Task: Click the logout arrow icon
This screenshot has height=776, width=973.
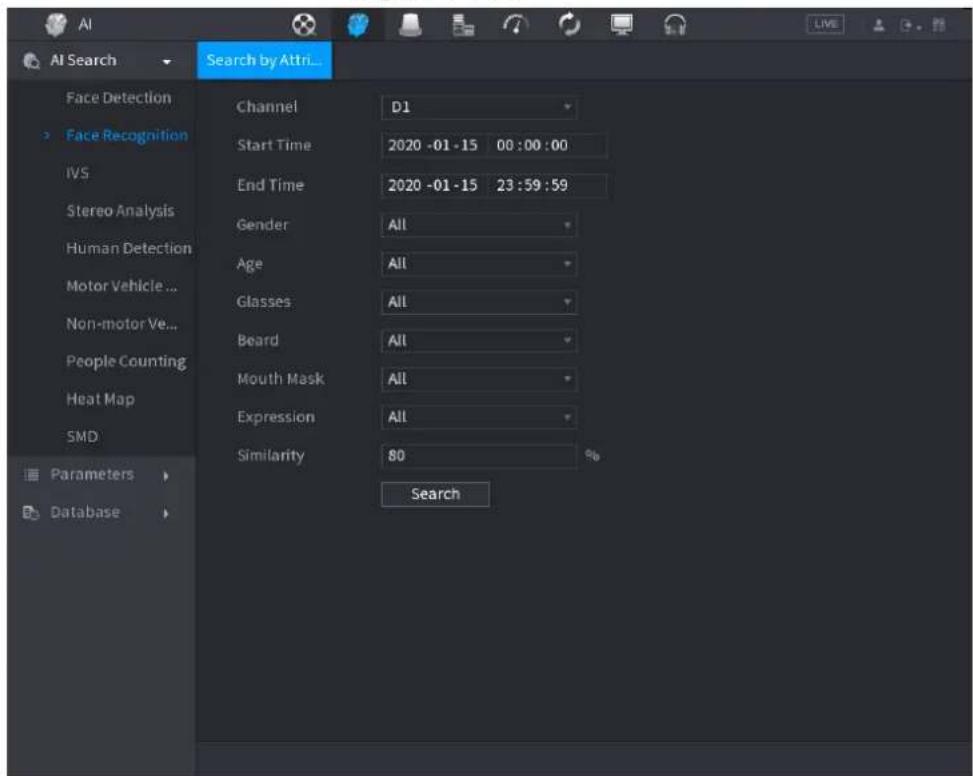Action: click(909, 25)
